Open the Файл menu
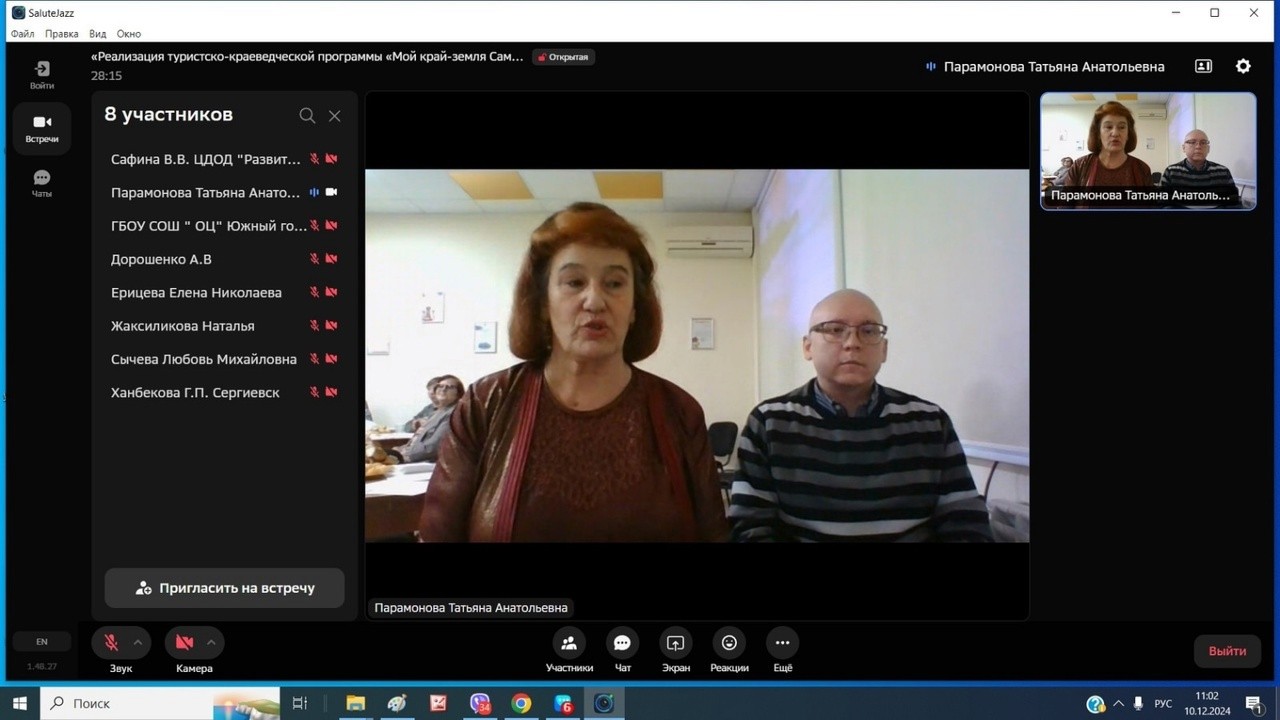 22,34
